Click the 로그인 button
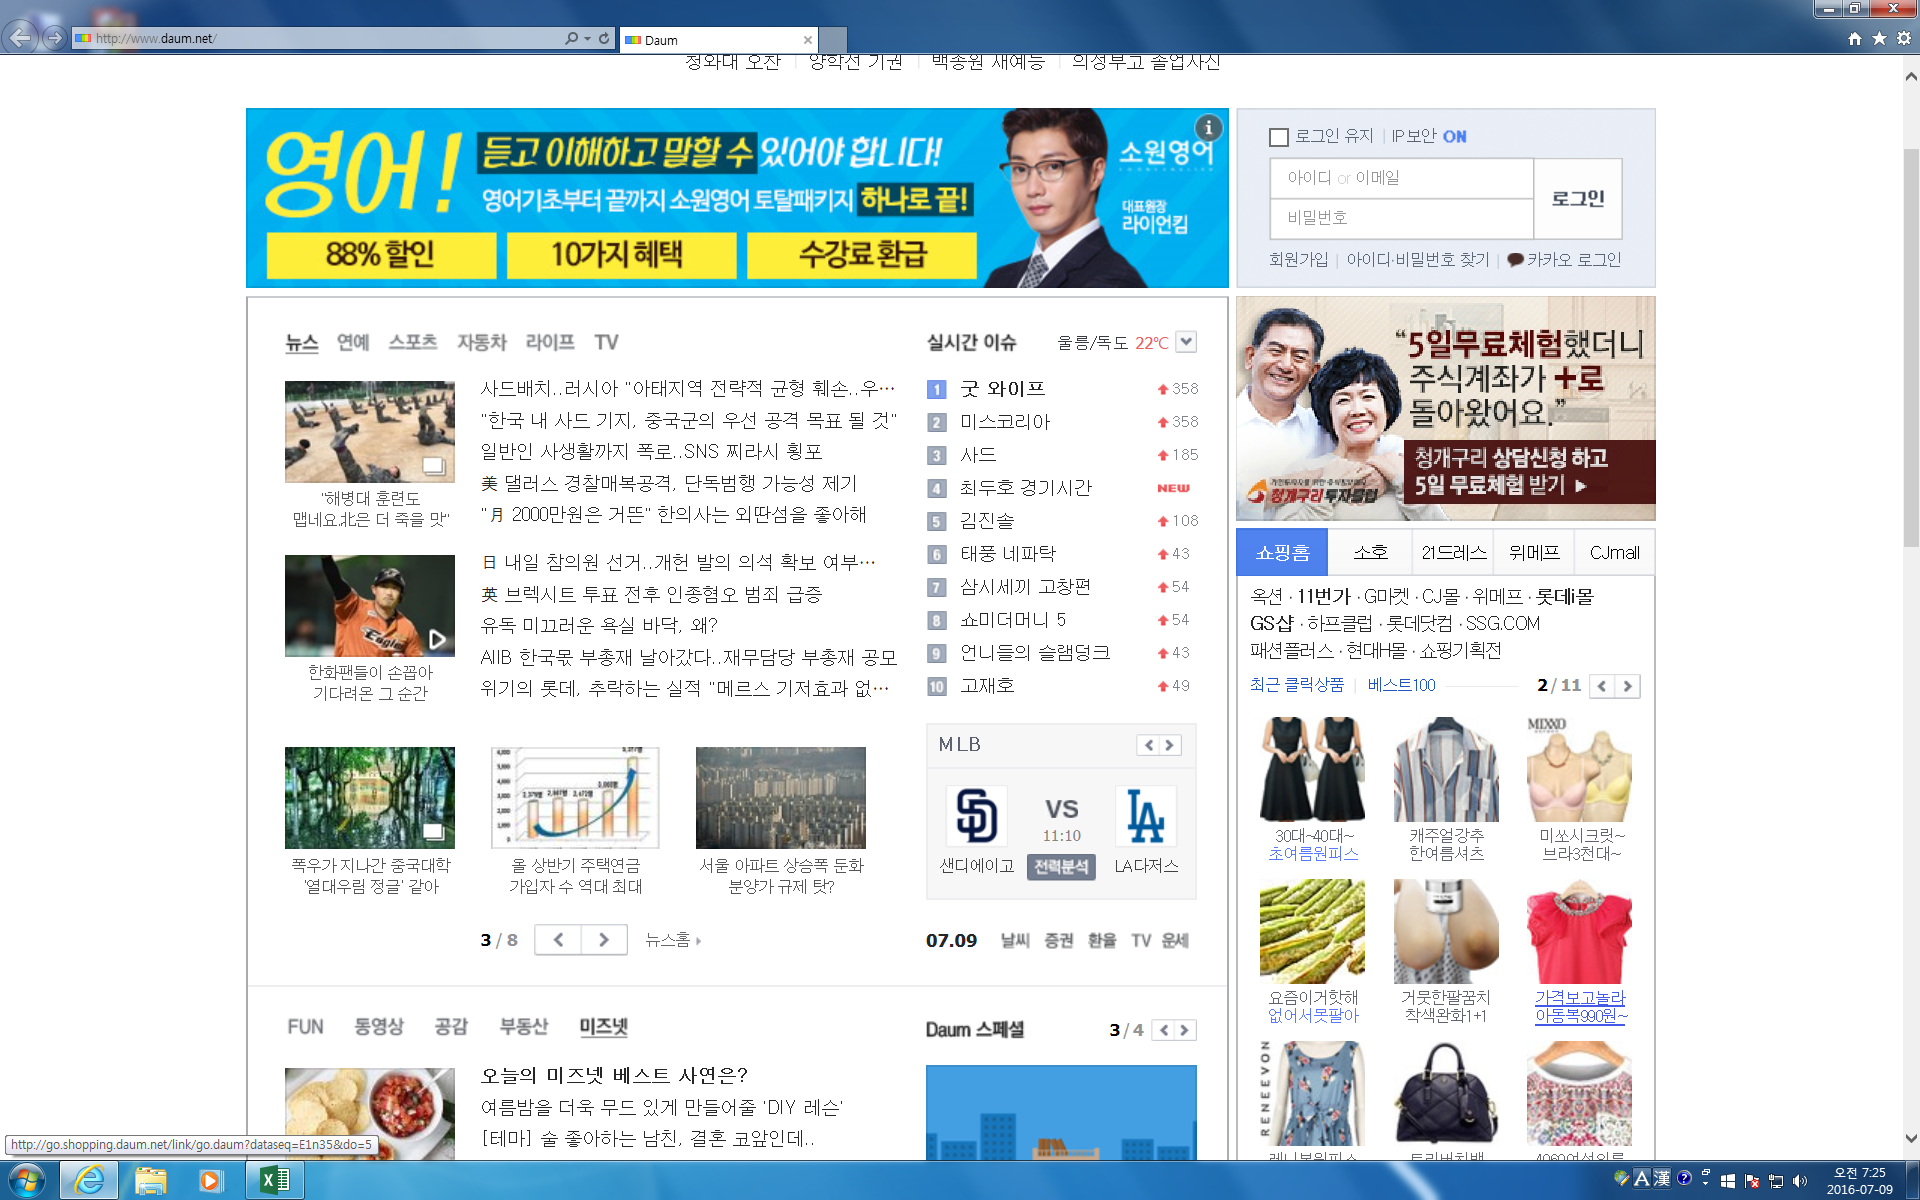This screenshot has width=1920, height=1200. 1577,198
